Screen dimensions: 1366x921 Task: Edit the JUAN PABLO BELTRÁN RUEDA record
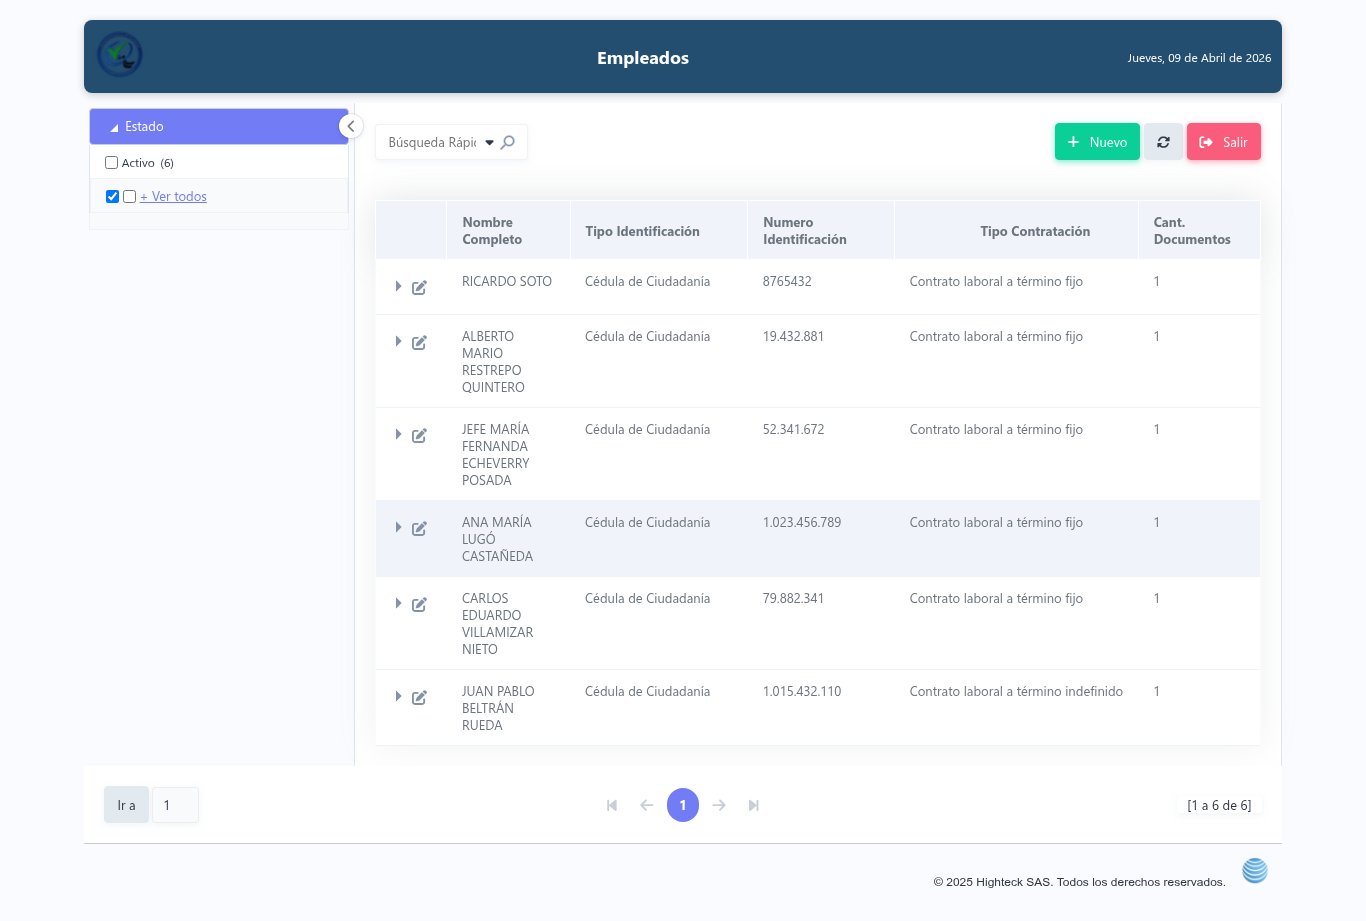(x=419, y=698)
